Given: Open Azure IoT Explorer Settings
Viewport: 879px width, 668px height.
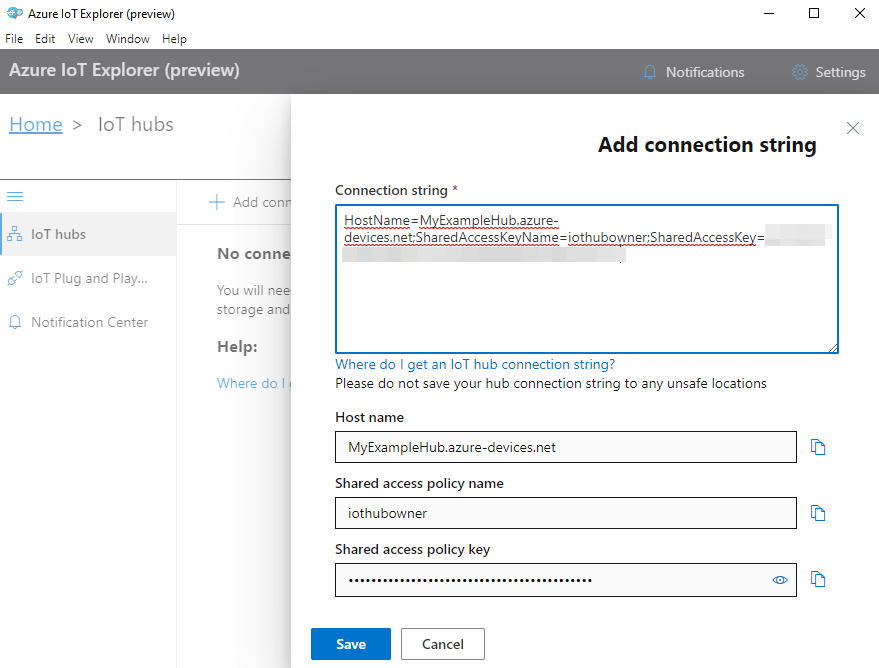Looking at the screenshot, I should (x=828, y=71).
